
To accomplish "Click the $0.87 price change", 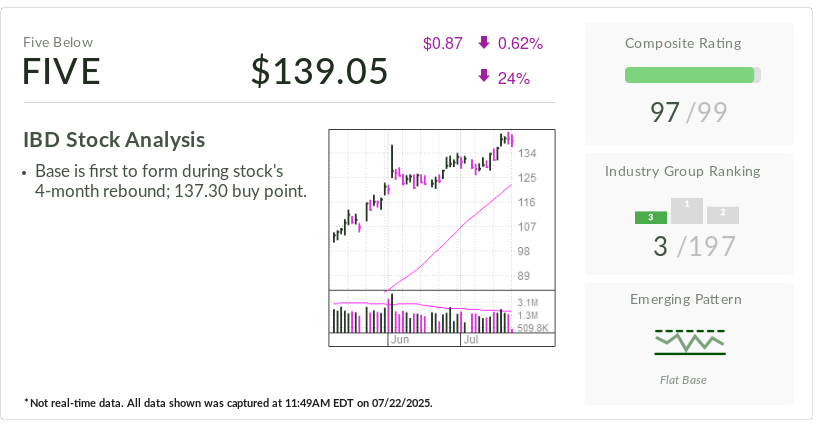I will point(443,43).
